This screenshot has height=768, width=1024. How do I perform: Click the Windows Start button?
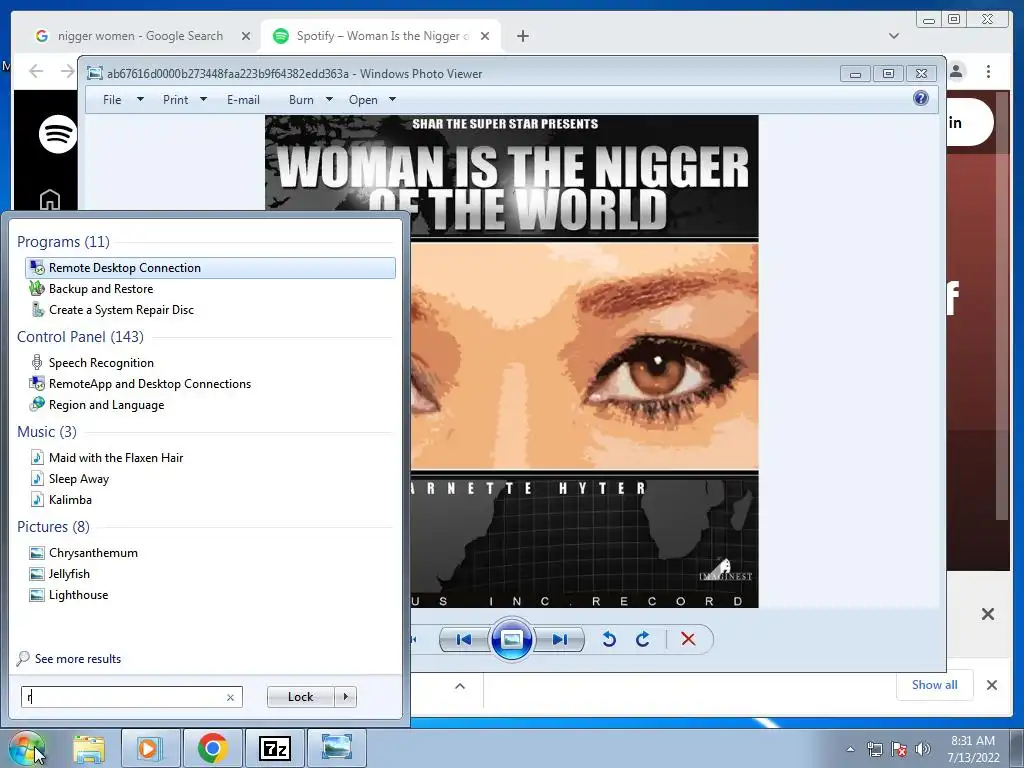pyautogui.click(x=26, y=748)
